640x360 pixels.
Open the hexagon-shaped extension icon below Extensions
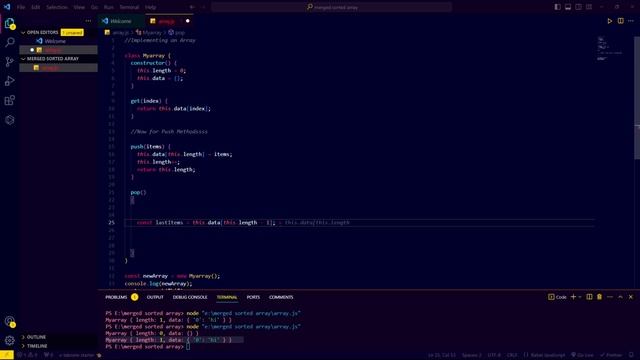[x=9, y=120]
